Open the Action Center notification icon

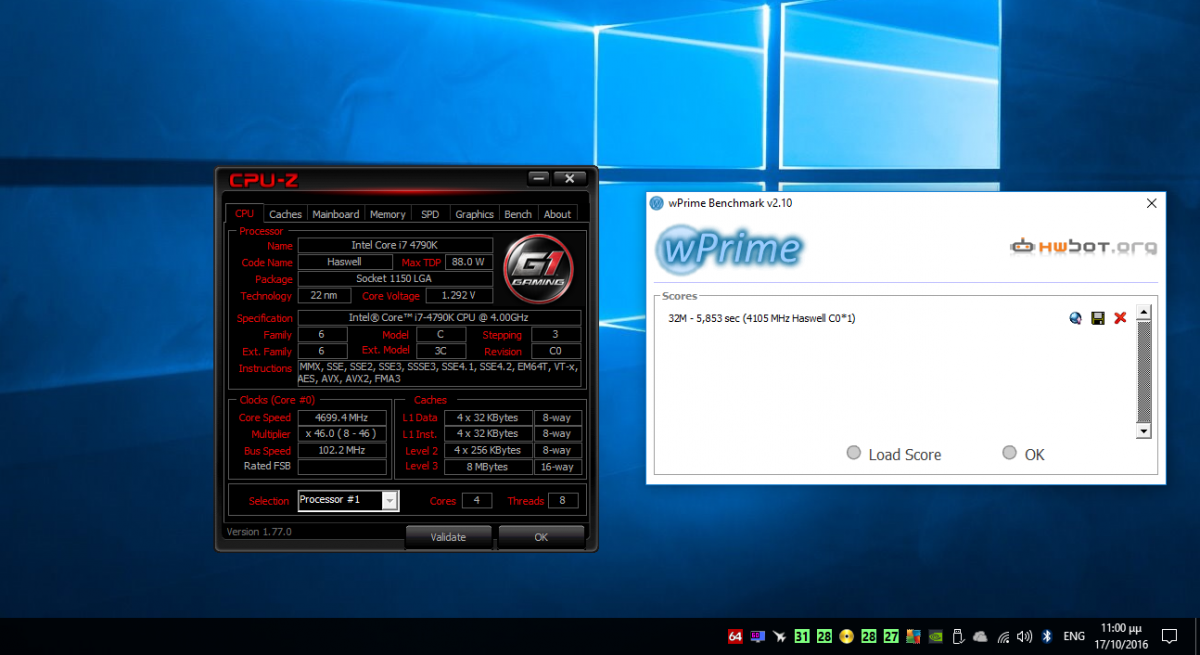(1169, 636)
